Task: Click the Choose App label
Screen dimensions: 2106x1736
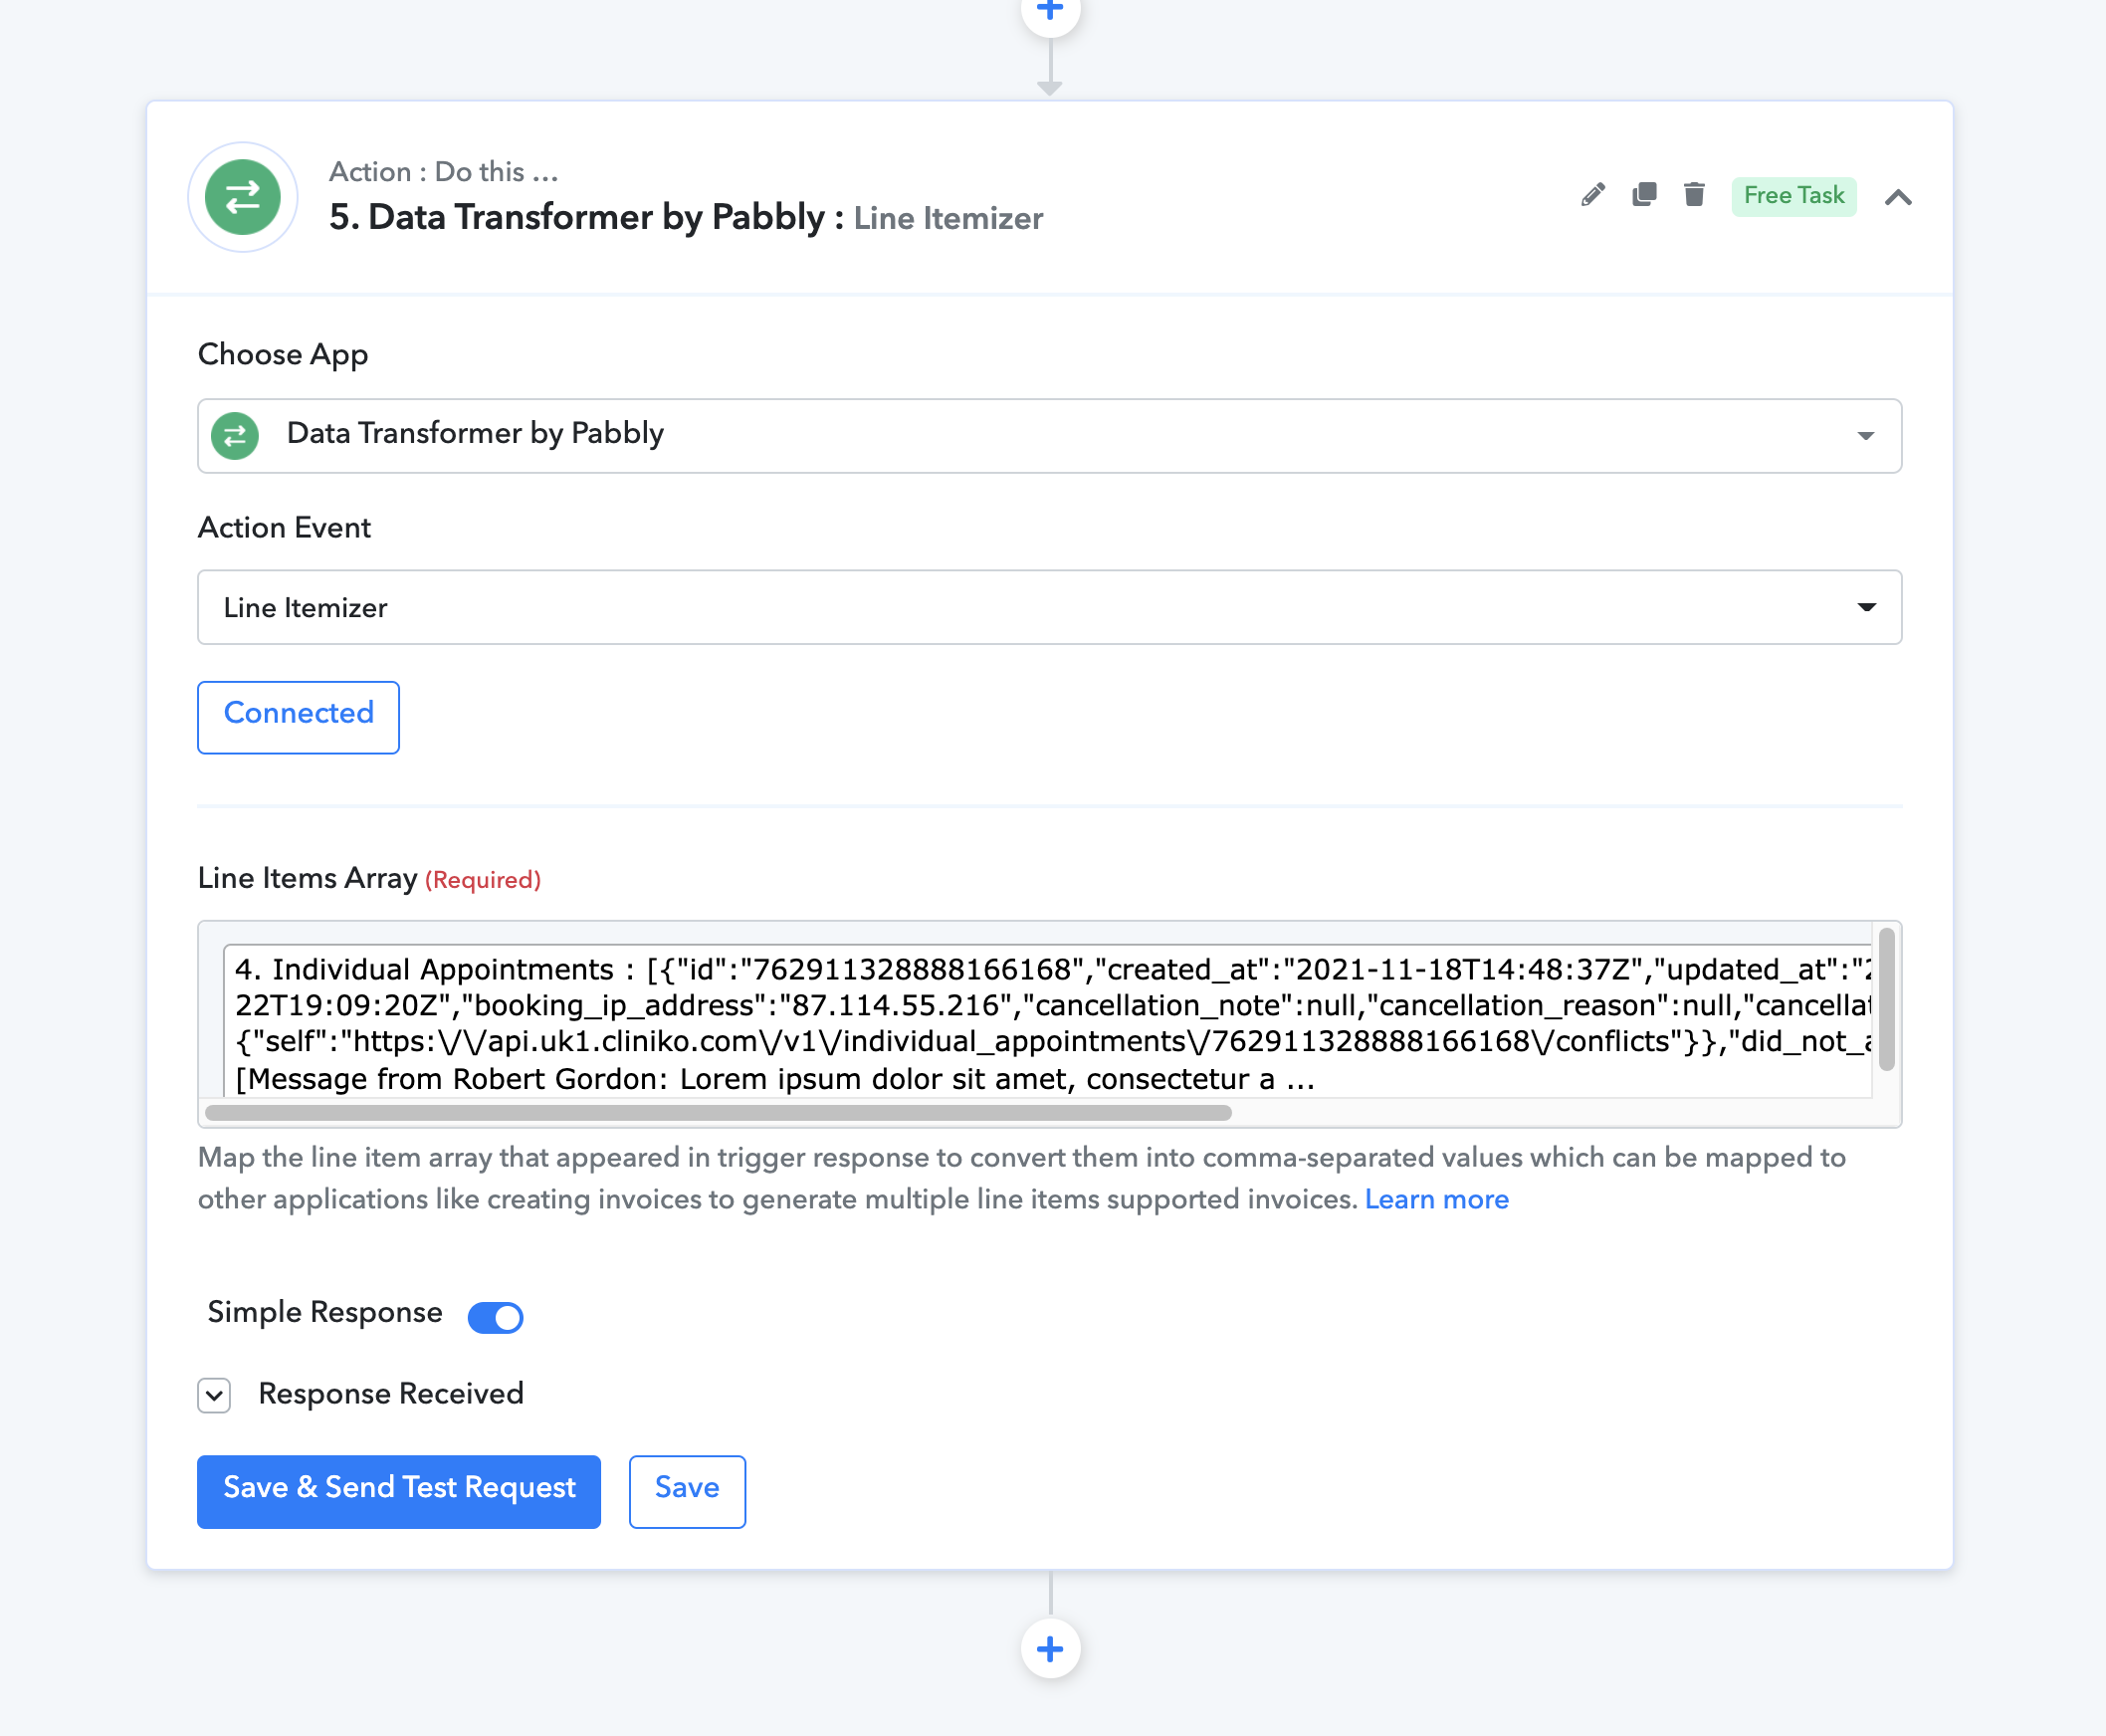Action: pyautogui.click(x=283, y=355)
